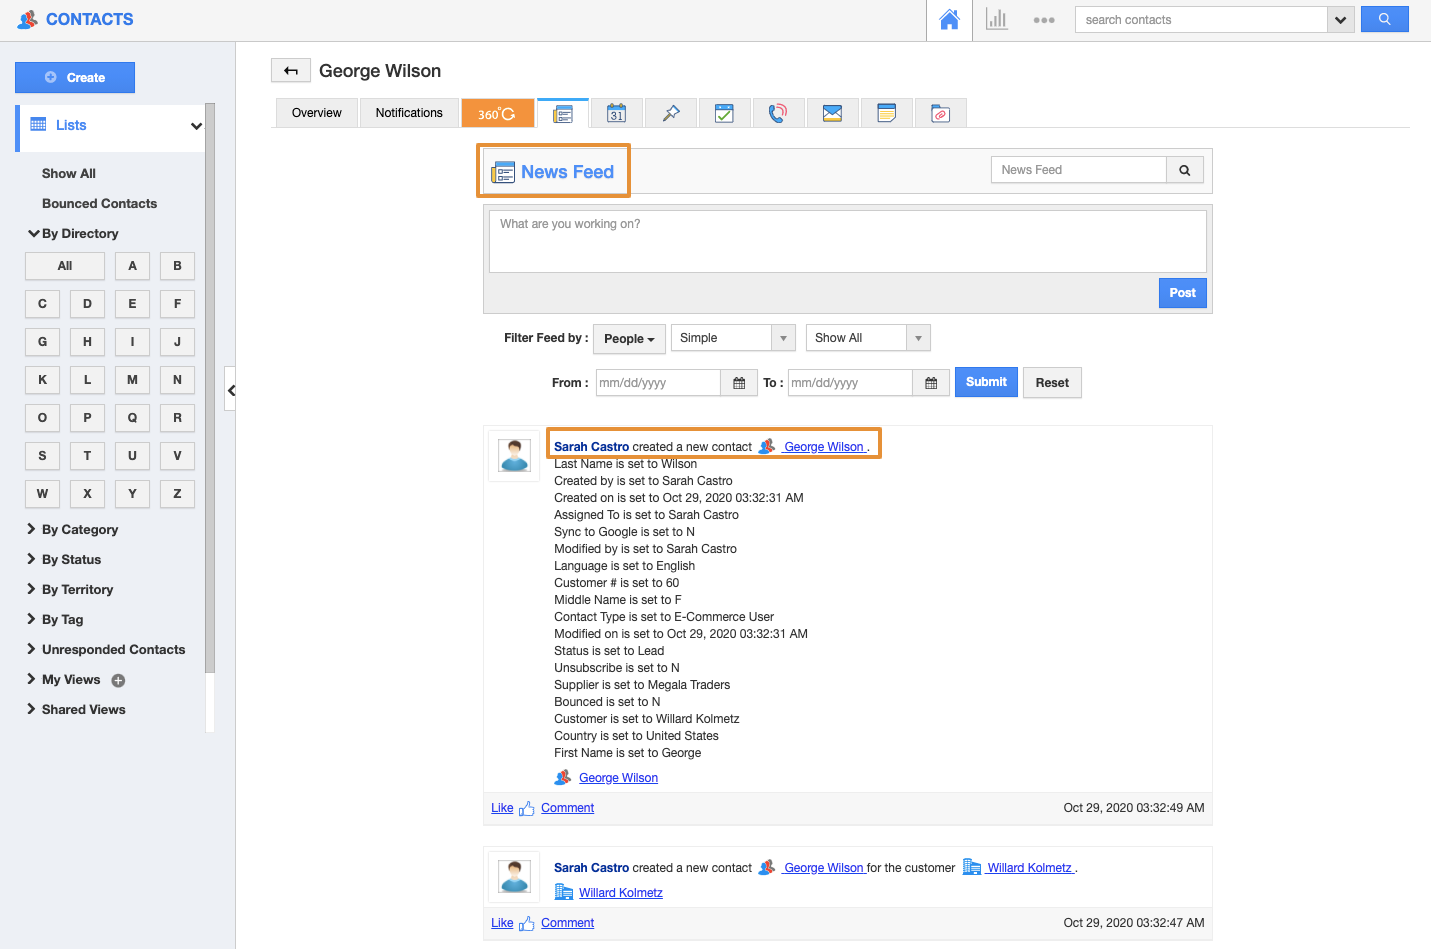Viewport: 1431px width, 949px height.
Task: Click the From date calendar picker icon
Action: click(739, 383)
